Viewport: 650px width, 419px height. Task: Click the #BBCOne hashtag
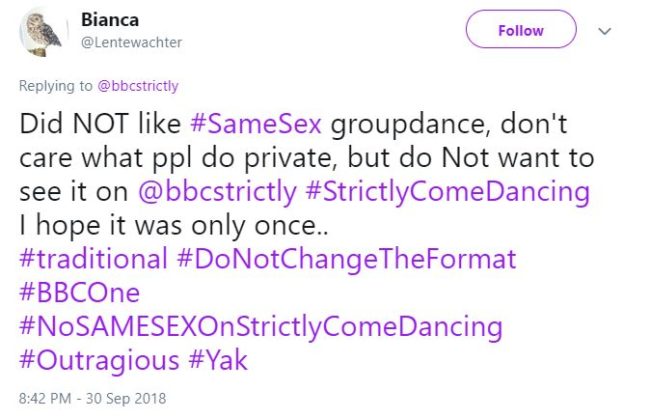(79, 293)
